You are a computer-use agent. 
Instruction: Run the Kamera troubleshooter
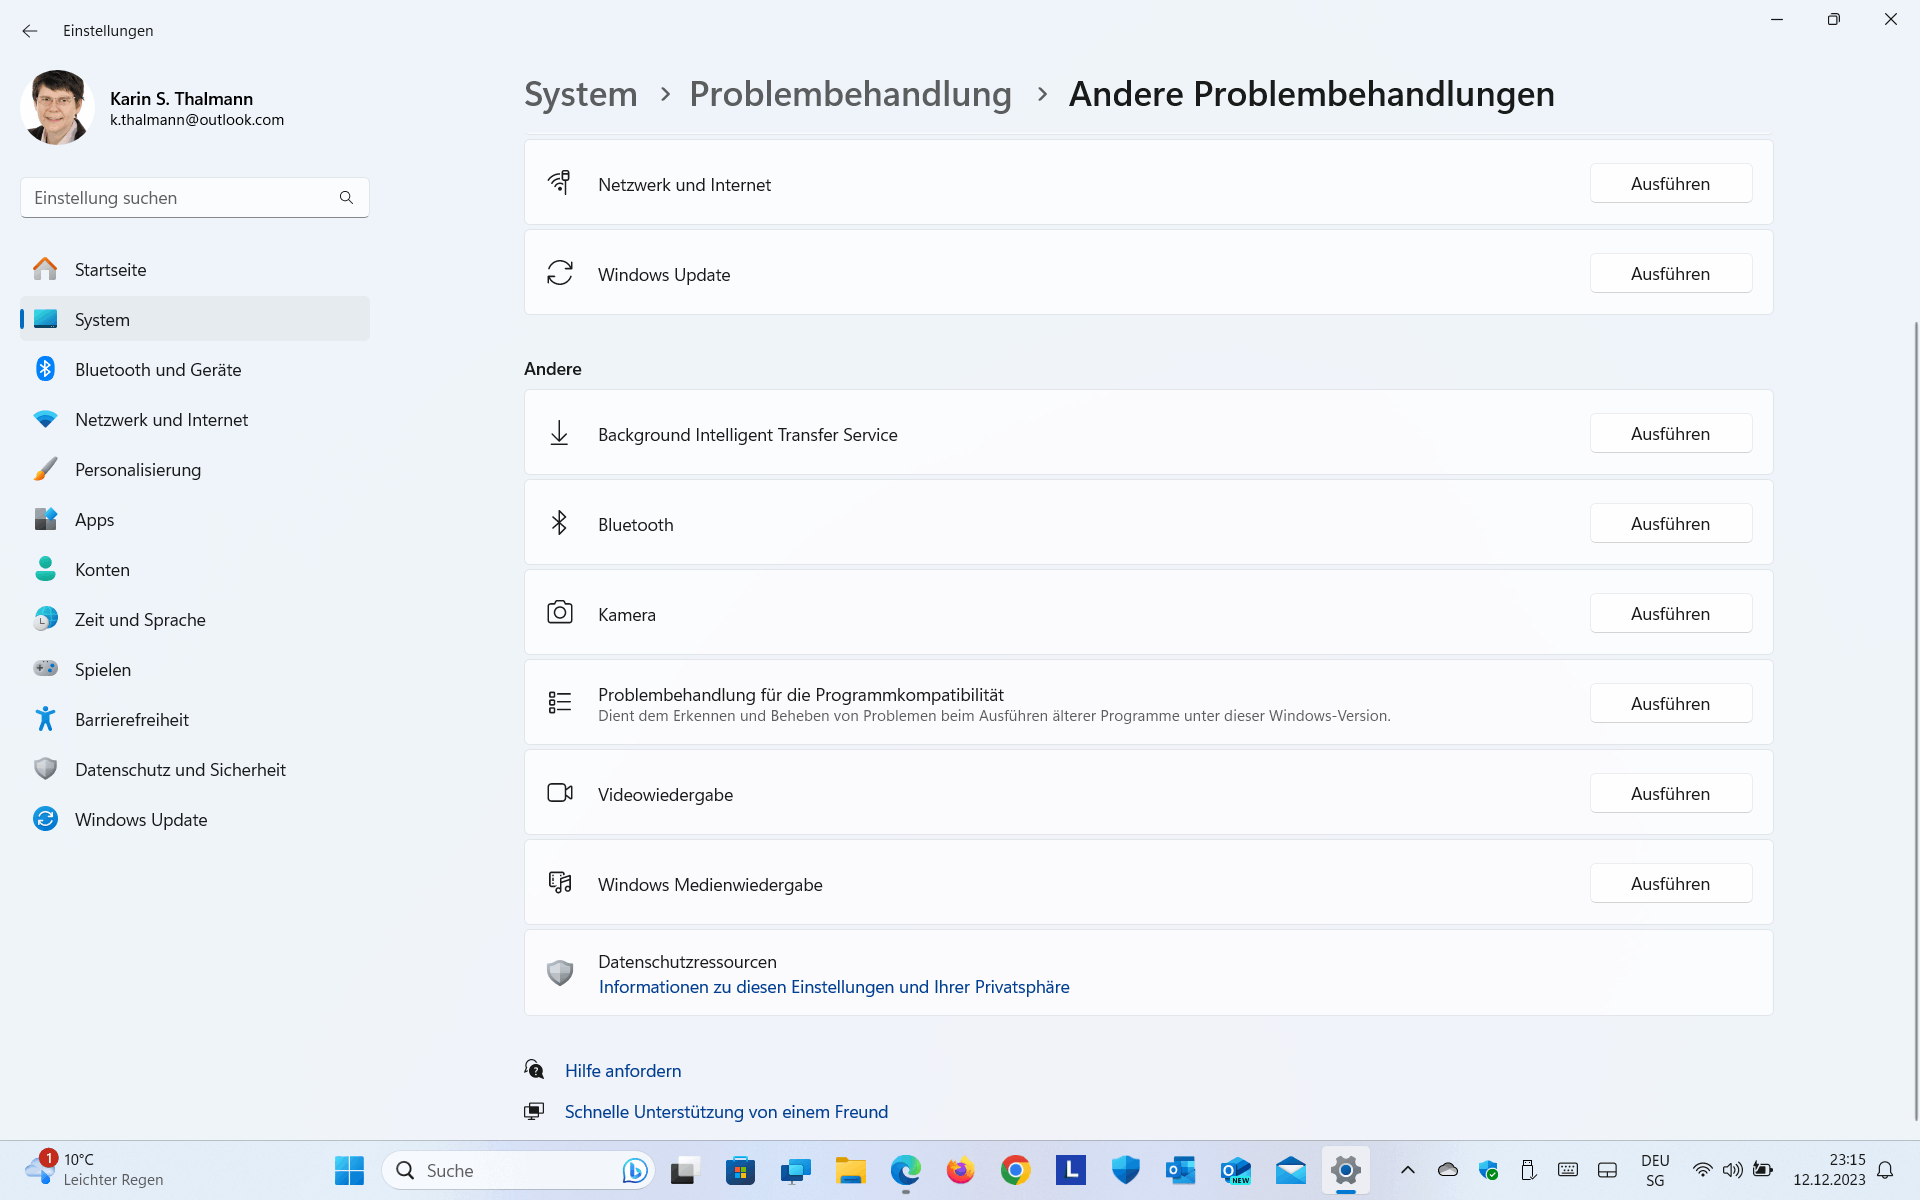point(1670,614)
